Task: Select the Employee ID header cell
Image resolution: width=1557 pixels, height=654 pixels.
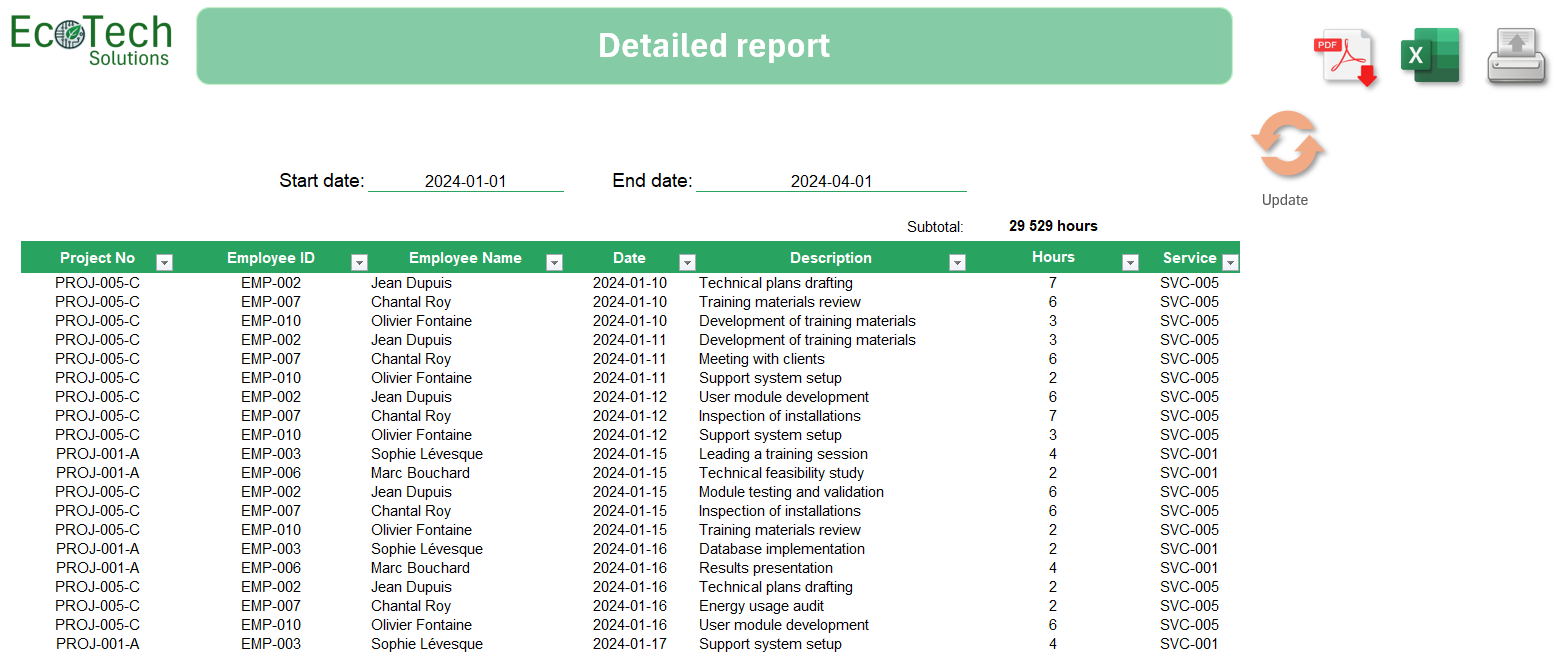Action: tap(271, 258)
